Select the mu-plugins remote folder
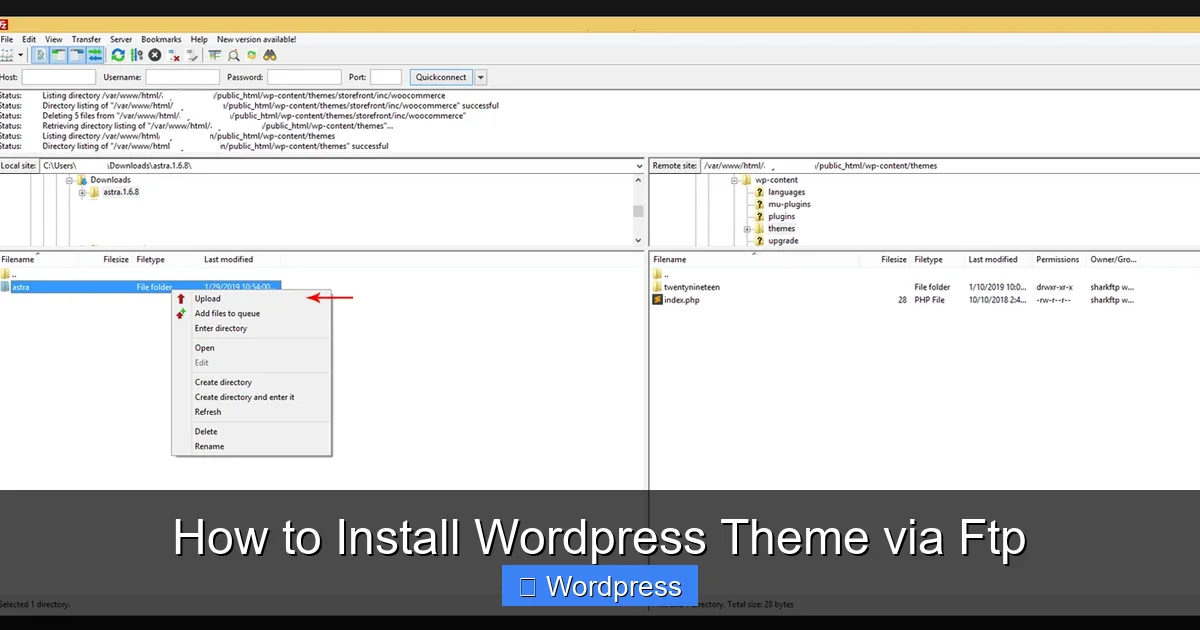This screenshot has width=1200, height=630. pyautogui.click(x=789, y=204)
